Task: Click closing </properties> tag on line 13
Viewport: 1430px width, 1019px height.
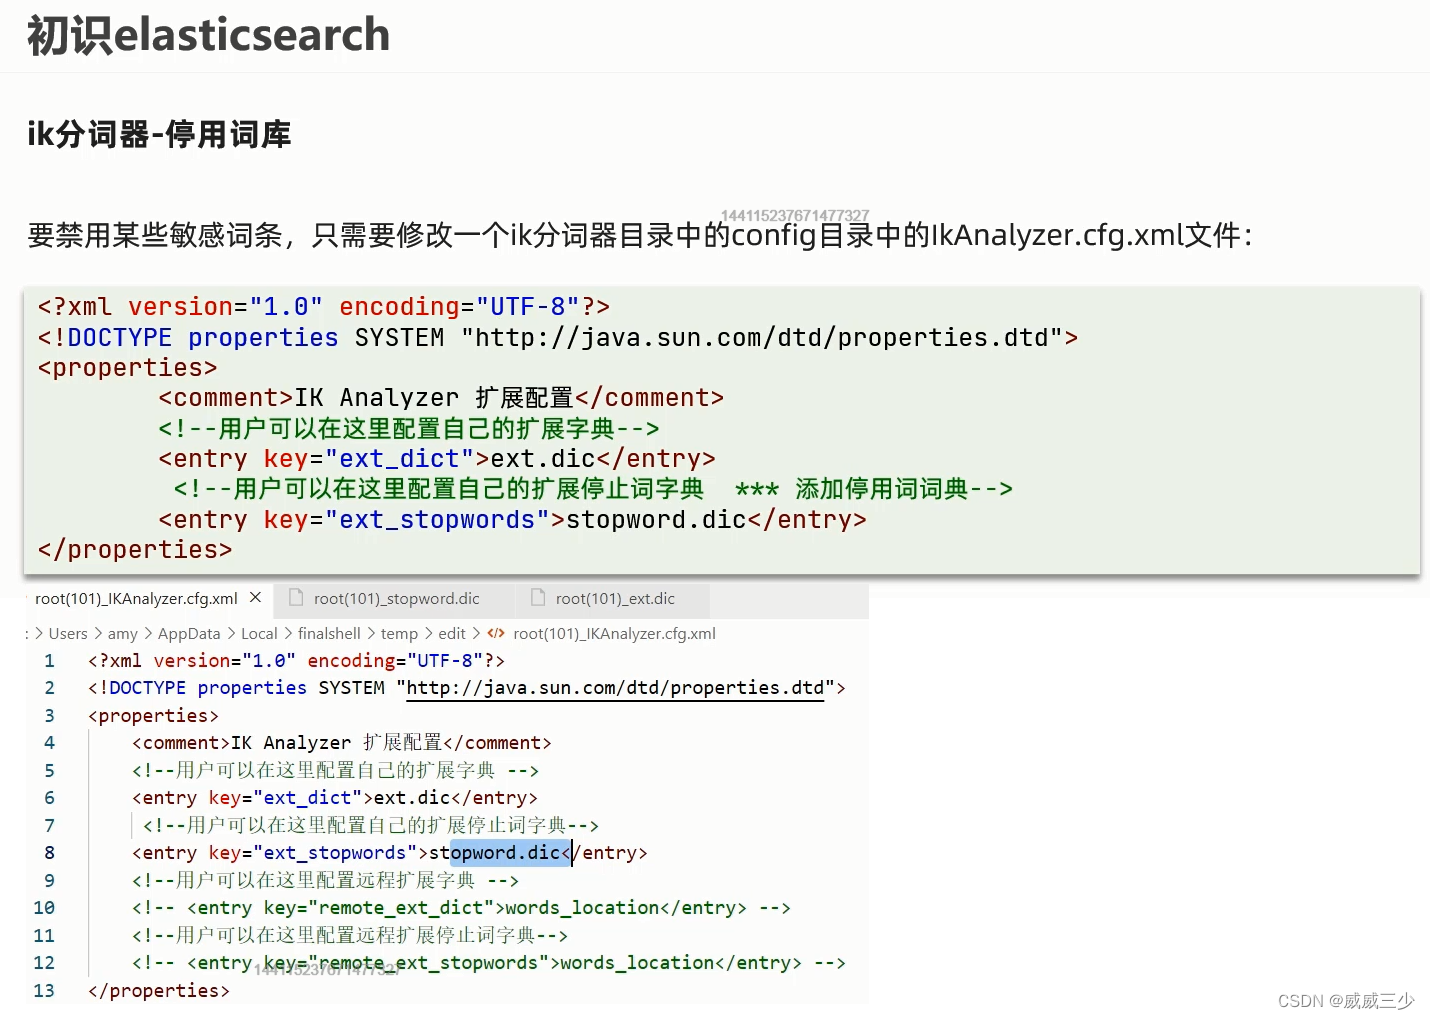Action: (159, 991)
